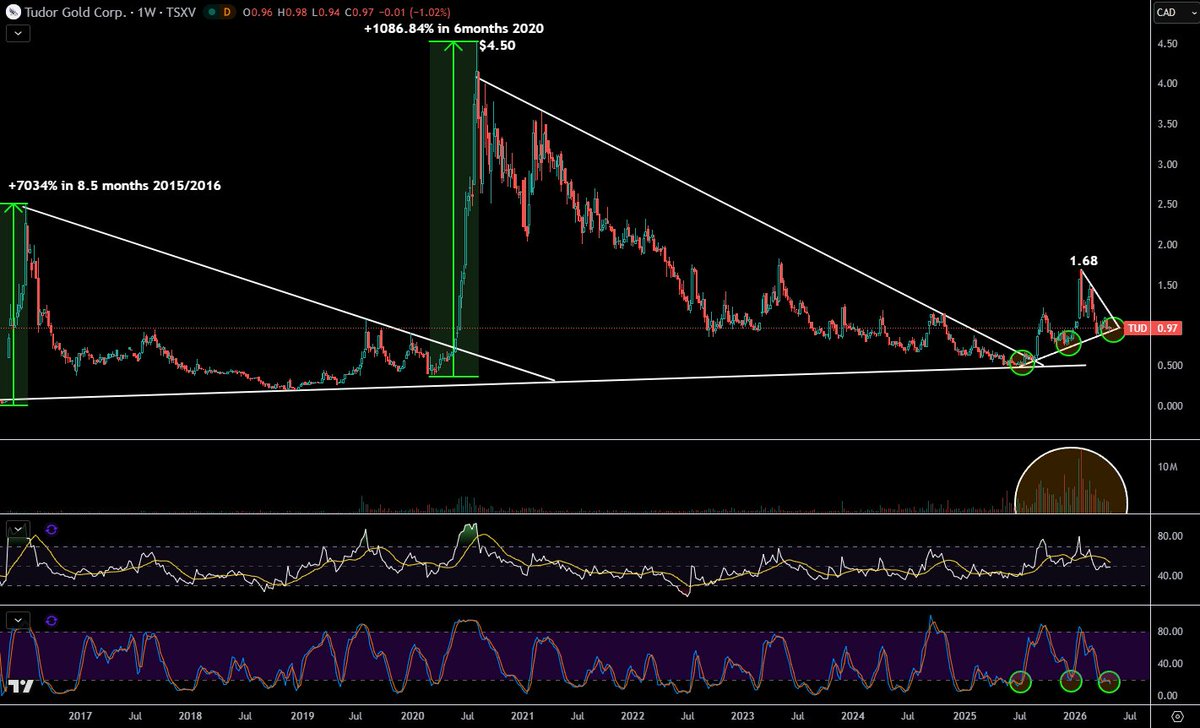This screenshot has width=1200, height=728.
Task: Click the Tudor Gold Corp. logo icon
Action: point(13,13)
